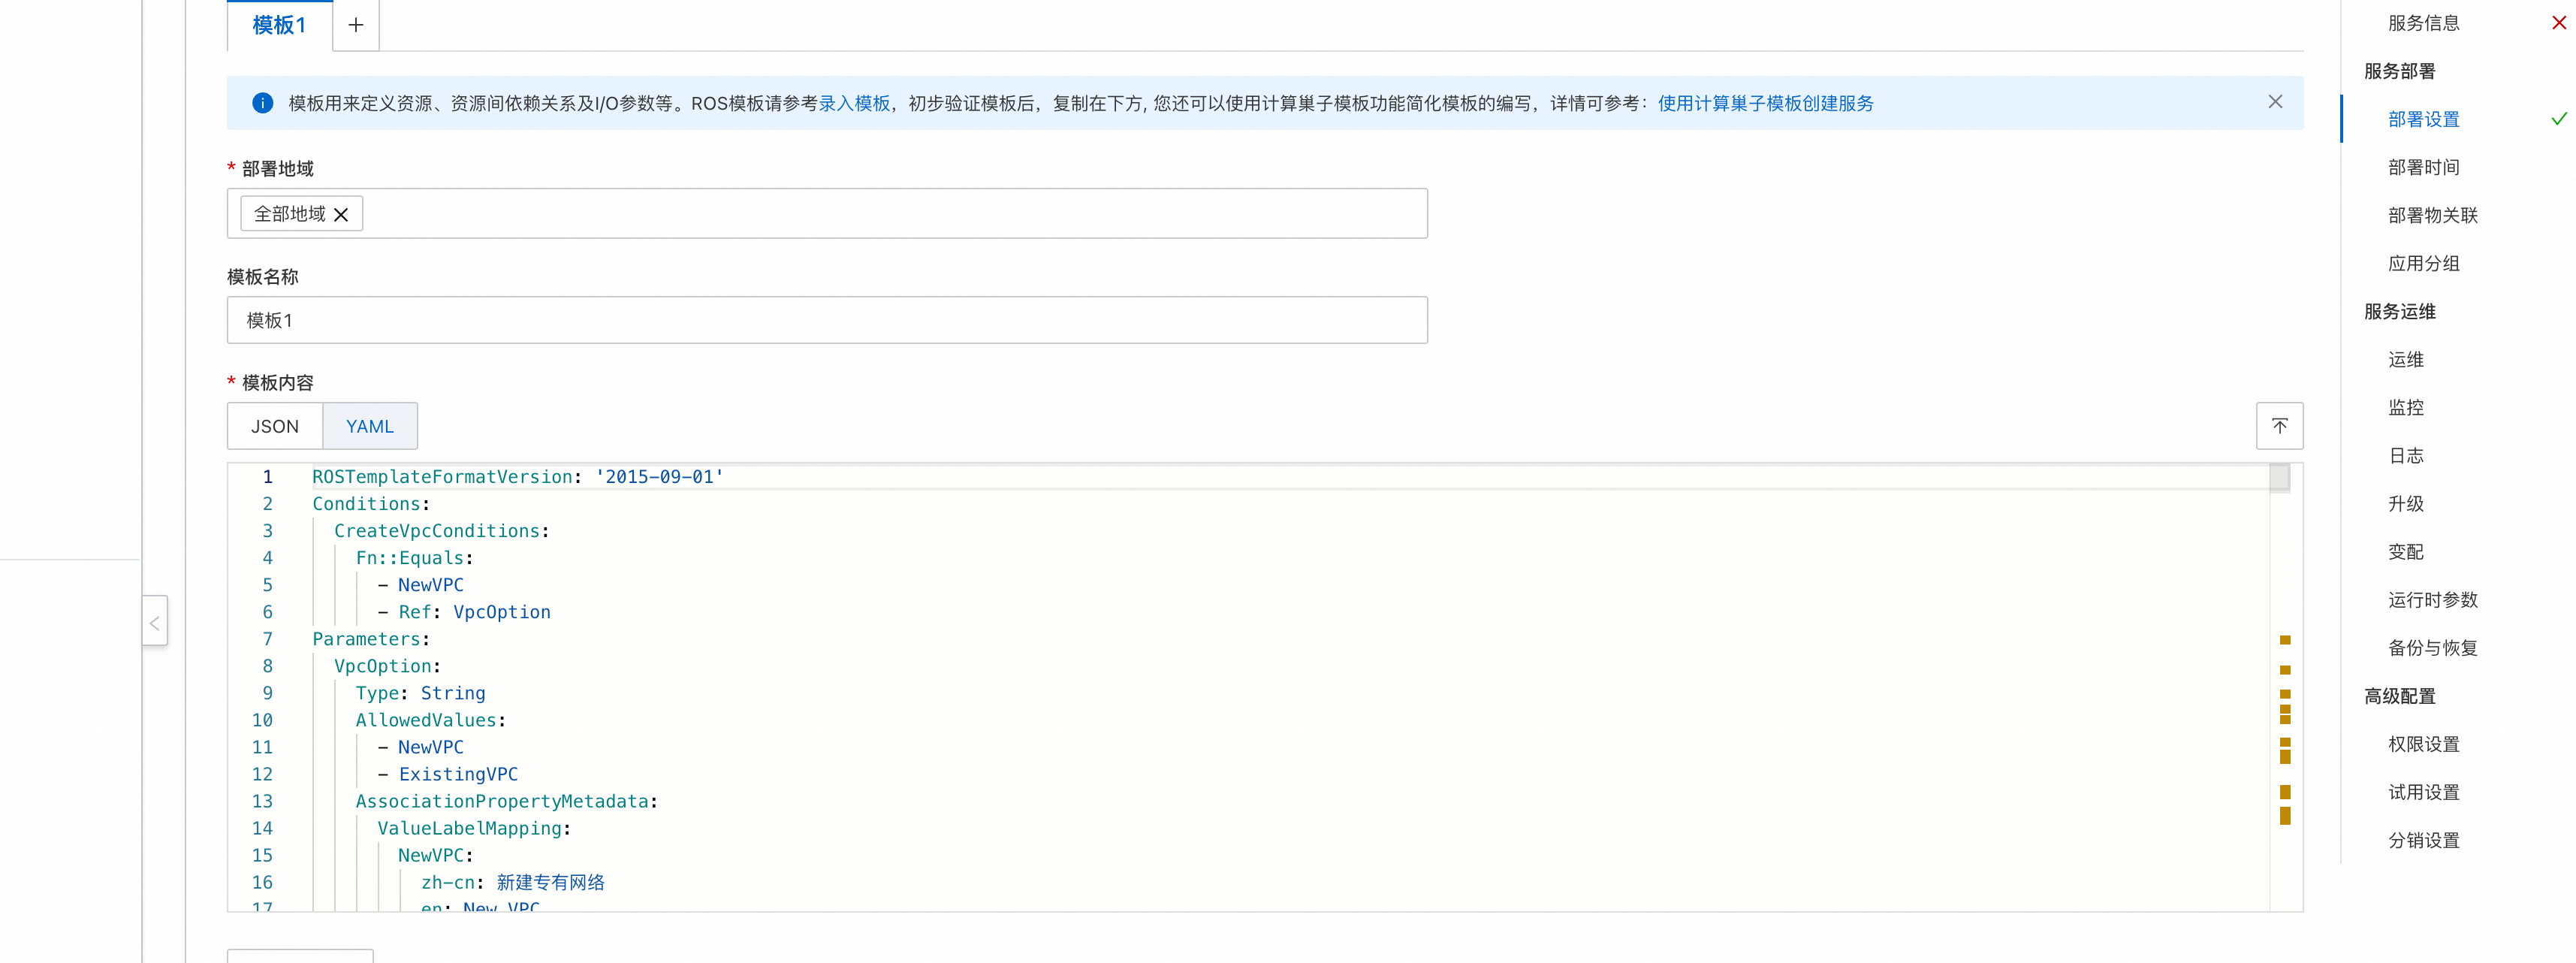
Task: Select the 模板1 tab
Action: pyautogui.click(x=279, y=25)
